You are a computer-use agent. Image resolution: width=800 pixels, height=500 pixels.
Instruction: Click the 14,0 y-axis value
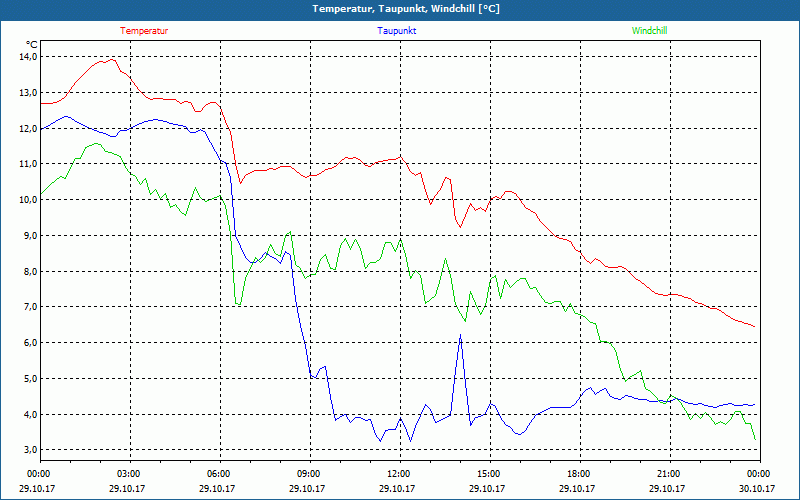[x=29, y=57]
